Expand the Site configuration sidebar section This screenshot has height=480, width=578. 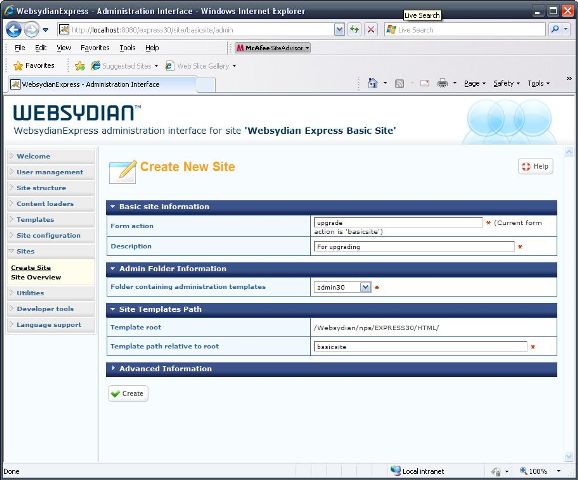51,236
